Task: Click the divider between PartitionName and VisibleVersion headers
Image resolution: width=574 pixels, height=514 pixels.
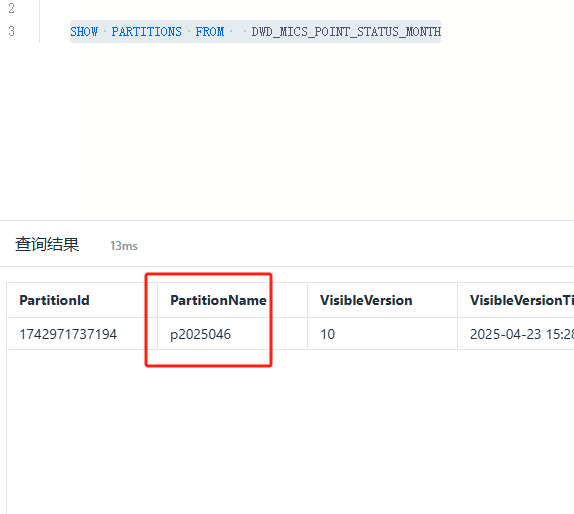Action: tap(308, 300)
